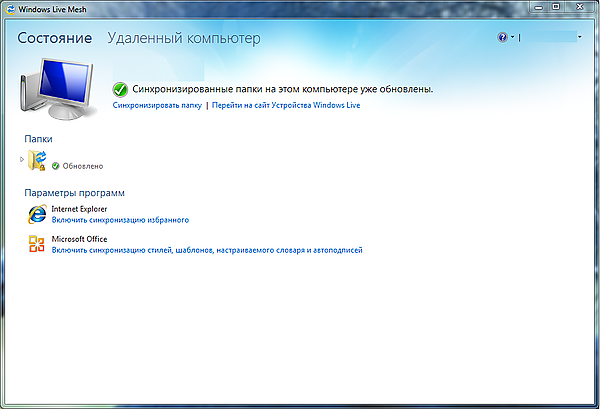The height and width of the screenshot is (409, 600).
Task: Click the purple help question mark icon
Action: coord(502,37)
